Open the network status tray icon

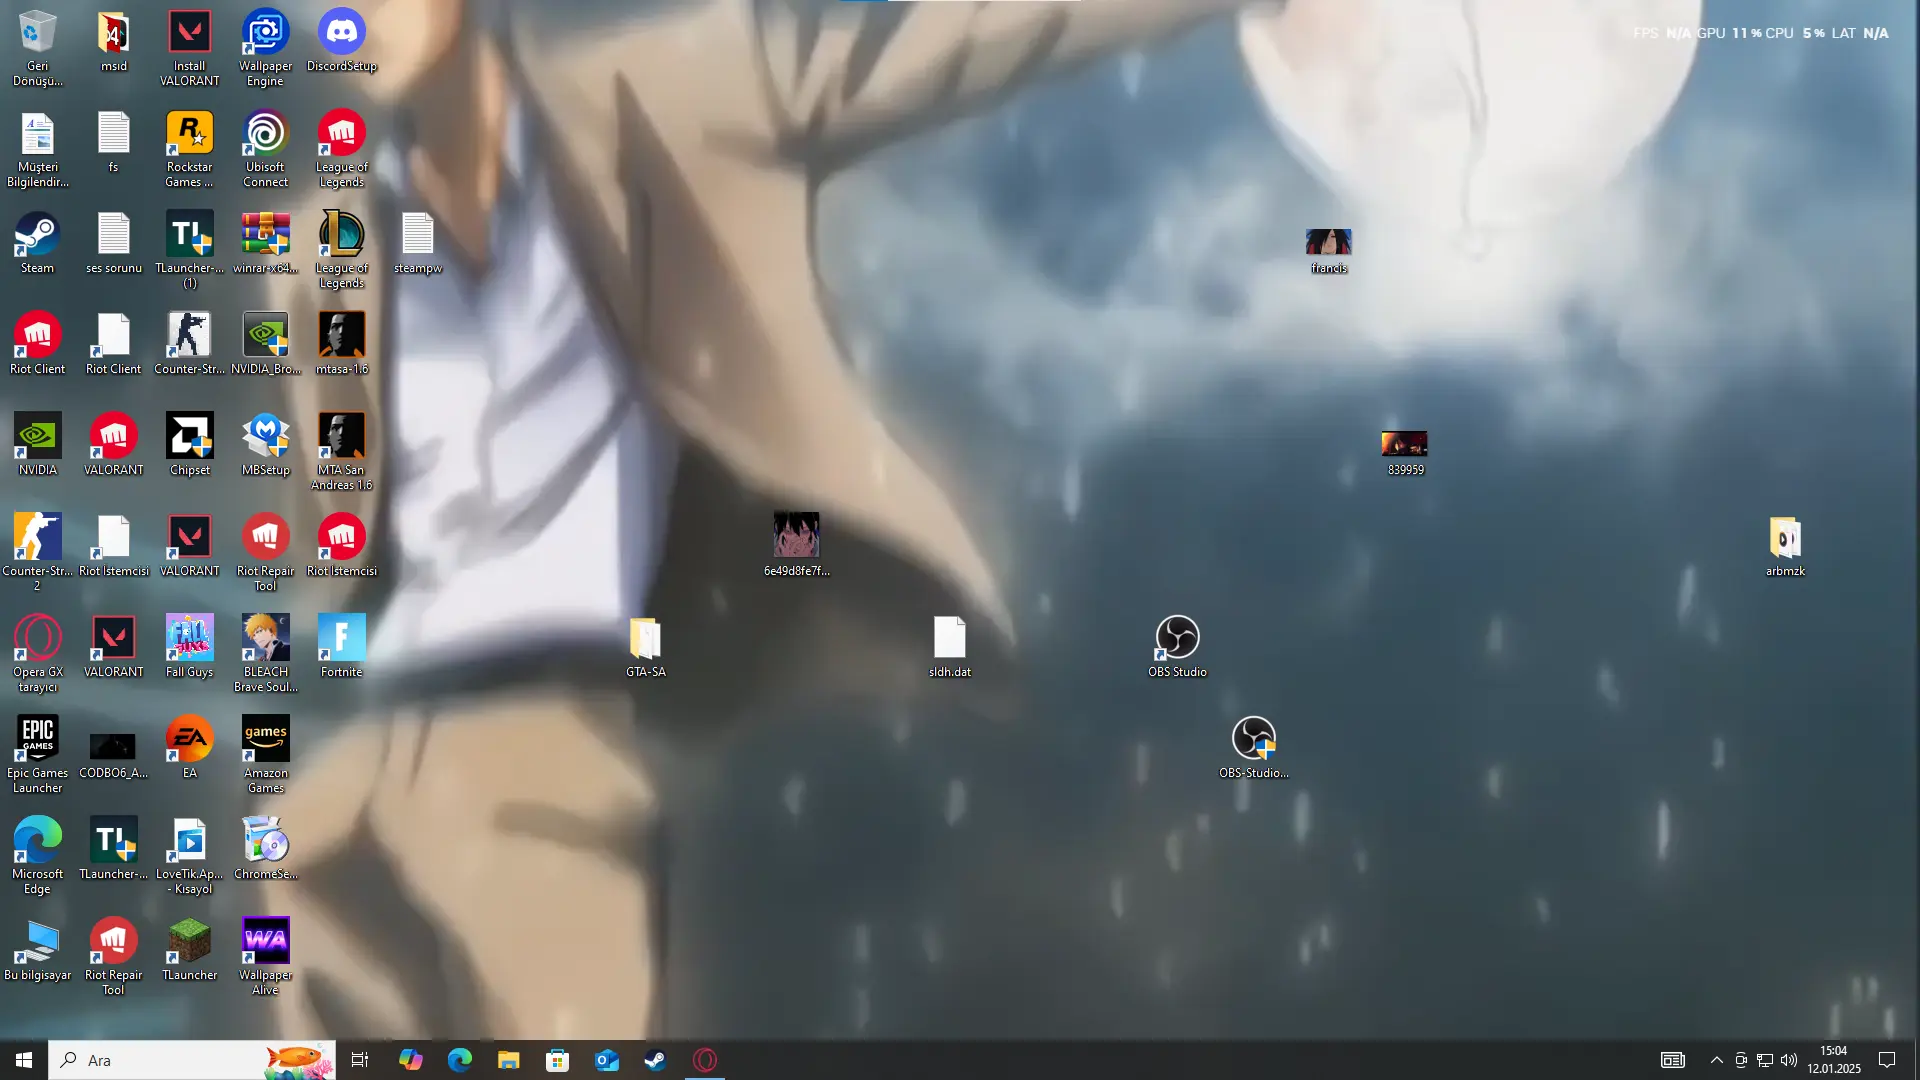point(1765,1060)
